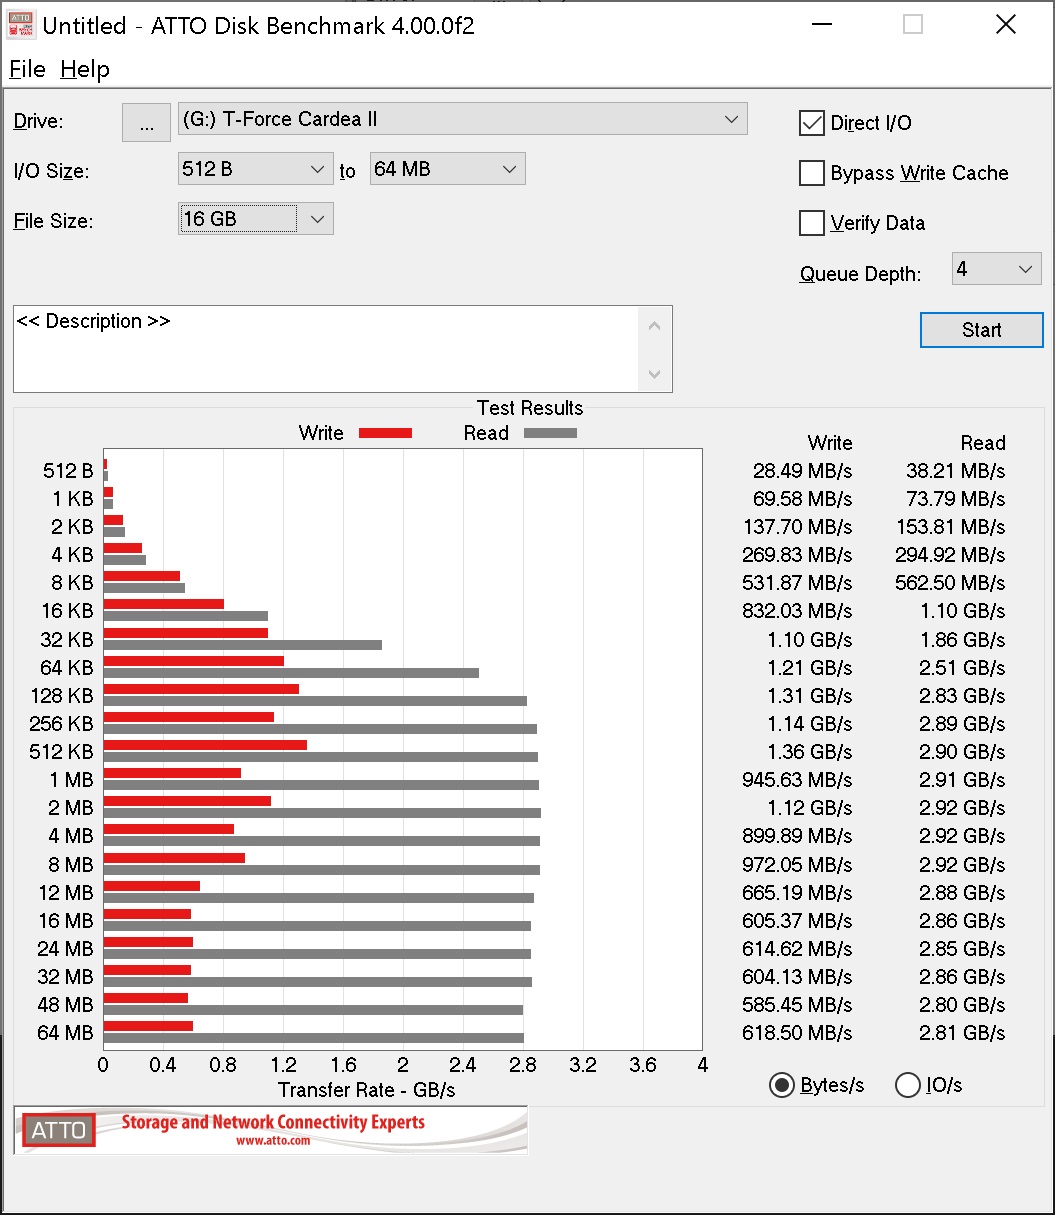
Task: Enable the Verify Data checkbox
Action: 811,223
